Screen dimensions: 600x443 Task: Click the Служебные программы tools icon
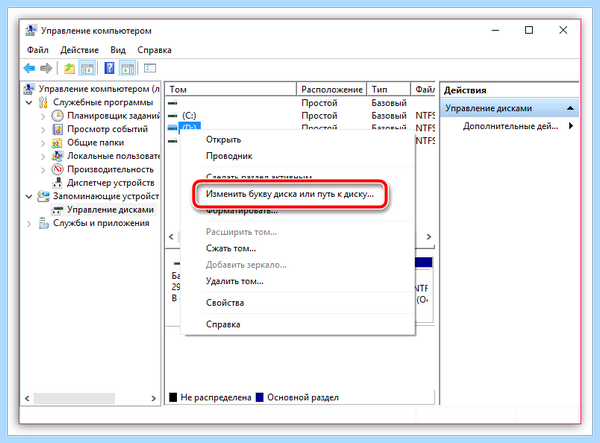click(43, 102)
